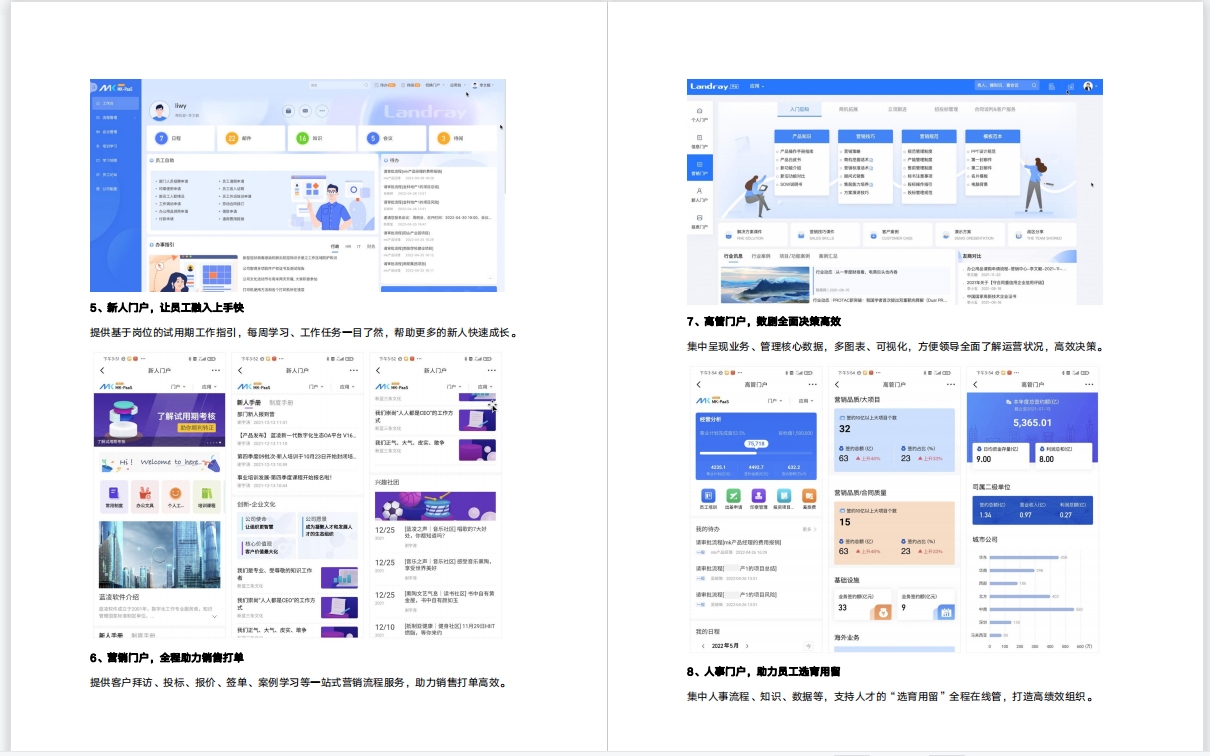Open the 2022年5月 month selector
This screenshot has height=756, width=1210.
point(727,646)
